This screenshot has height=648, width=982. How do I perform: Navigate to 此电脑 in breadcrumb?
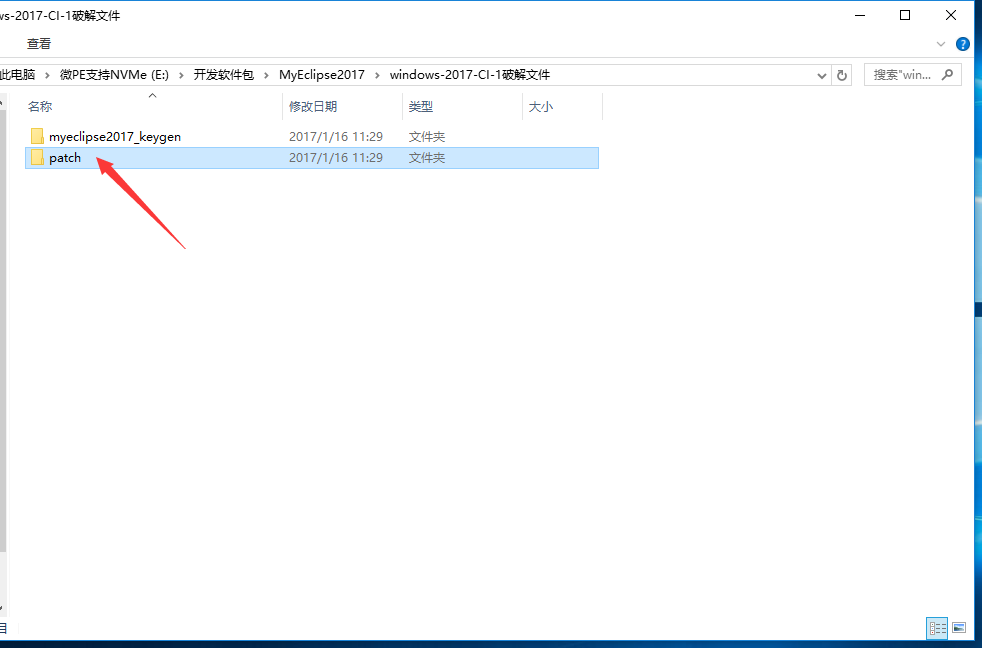17,75
